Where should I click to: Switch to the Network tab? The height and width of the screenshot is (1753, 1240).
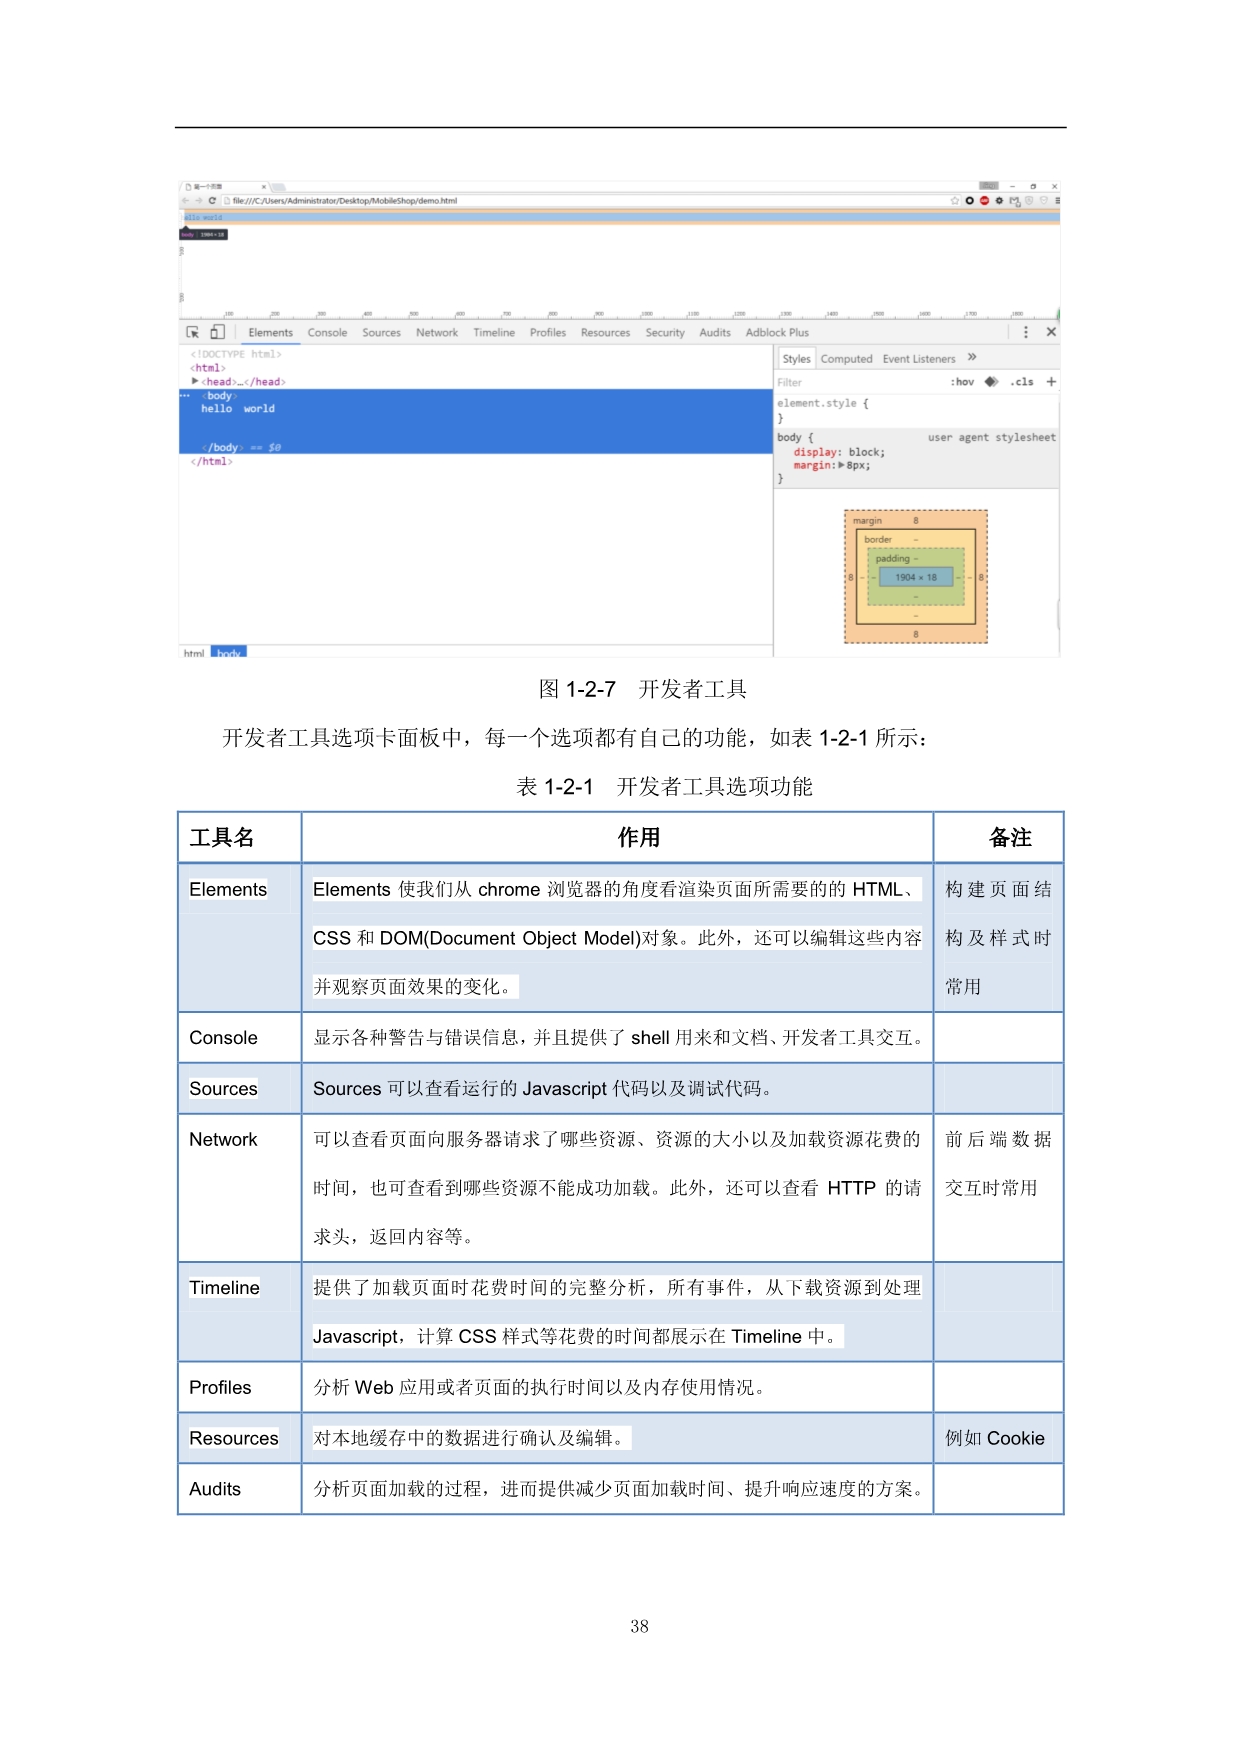point(437,333)
